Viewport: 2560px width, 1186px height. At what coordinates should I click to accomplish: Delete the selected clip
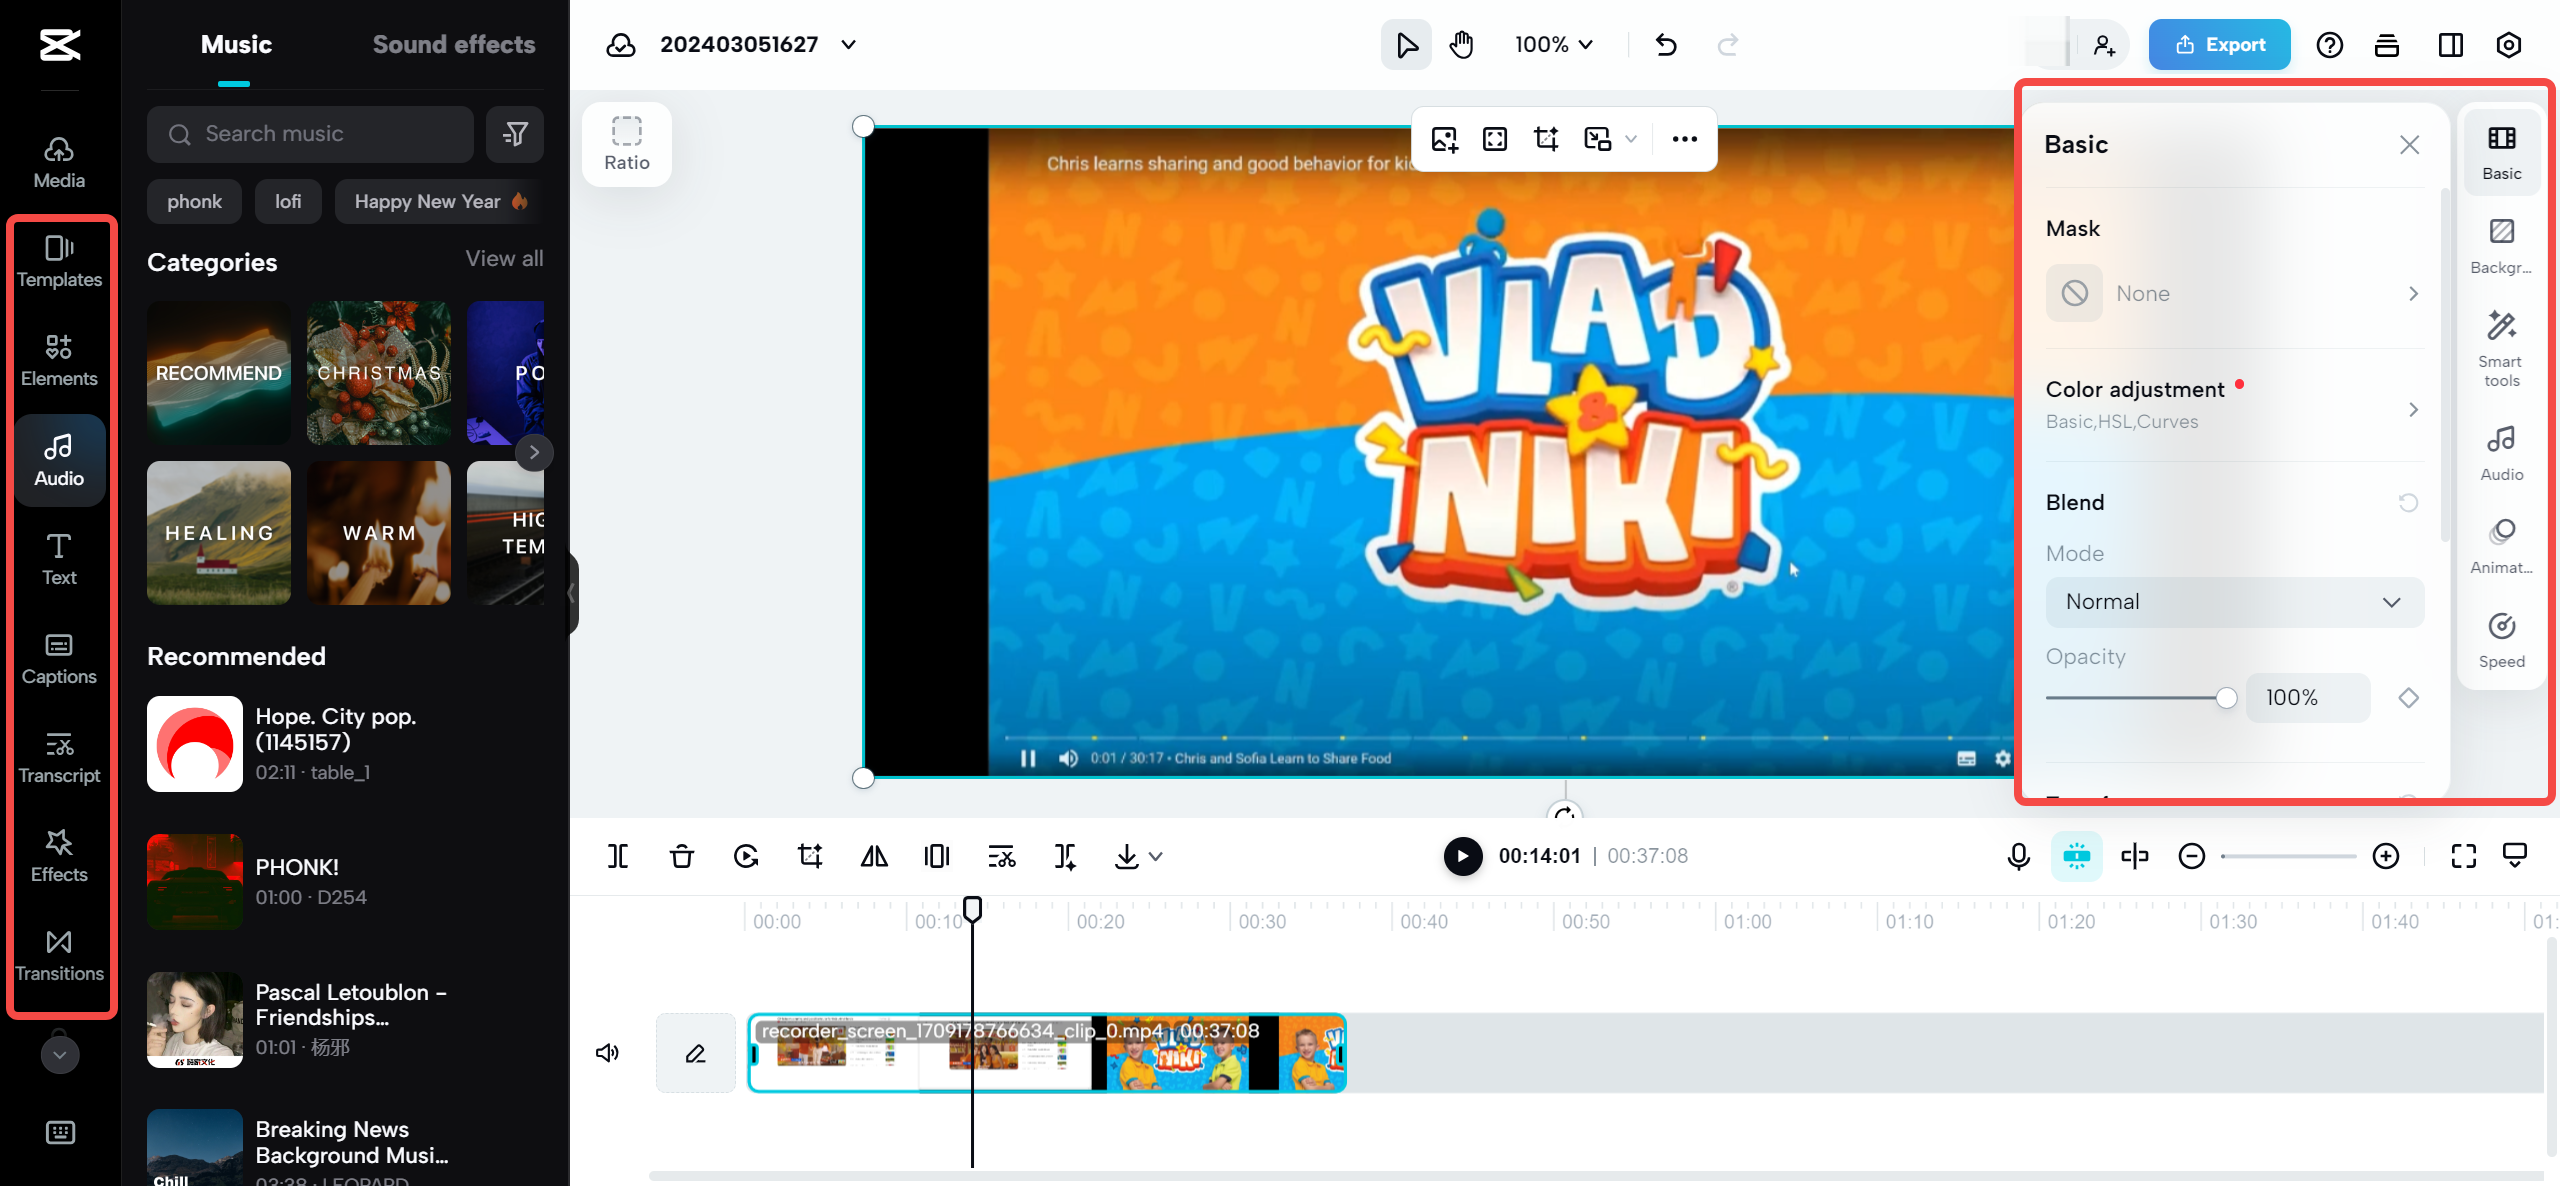click(x=681, y=856)
